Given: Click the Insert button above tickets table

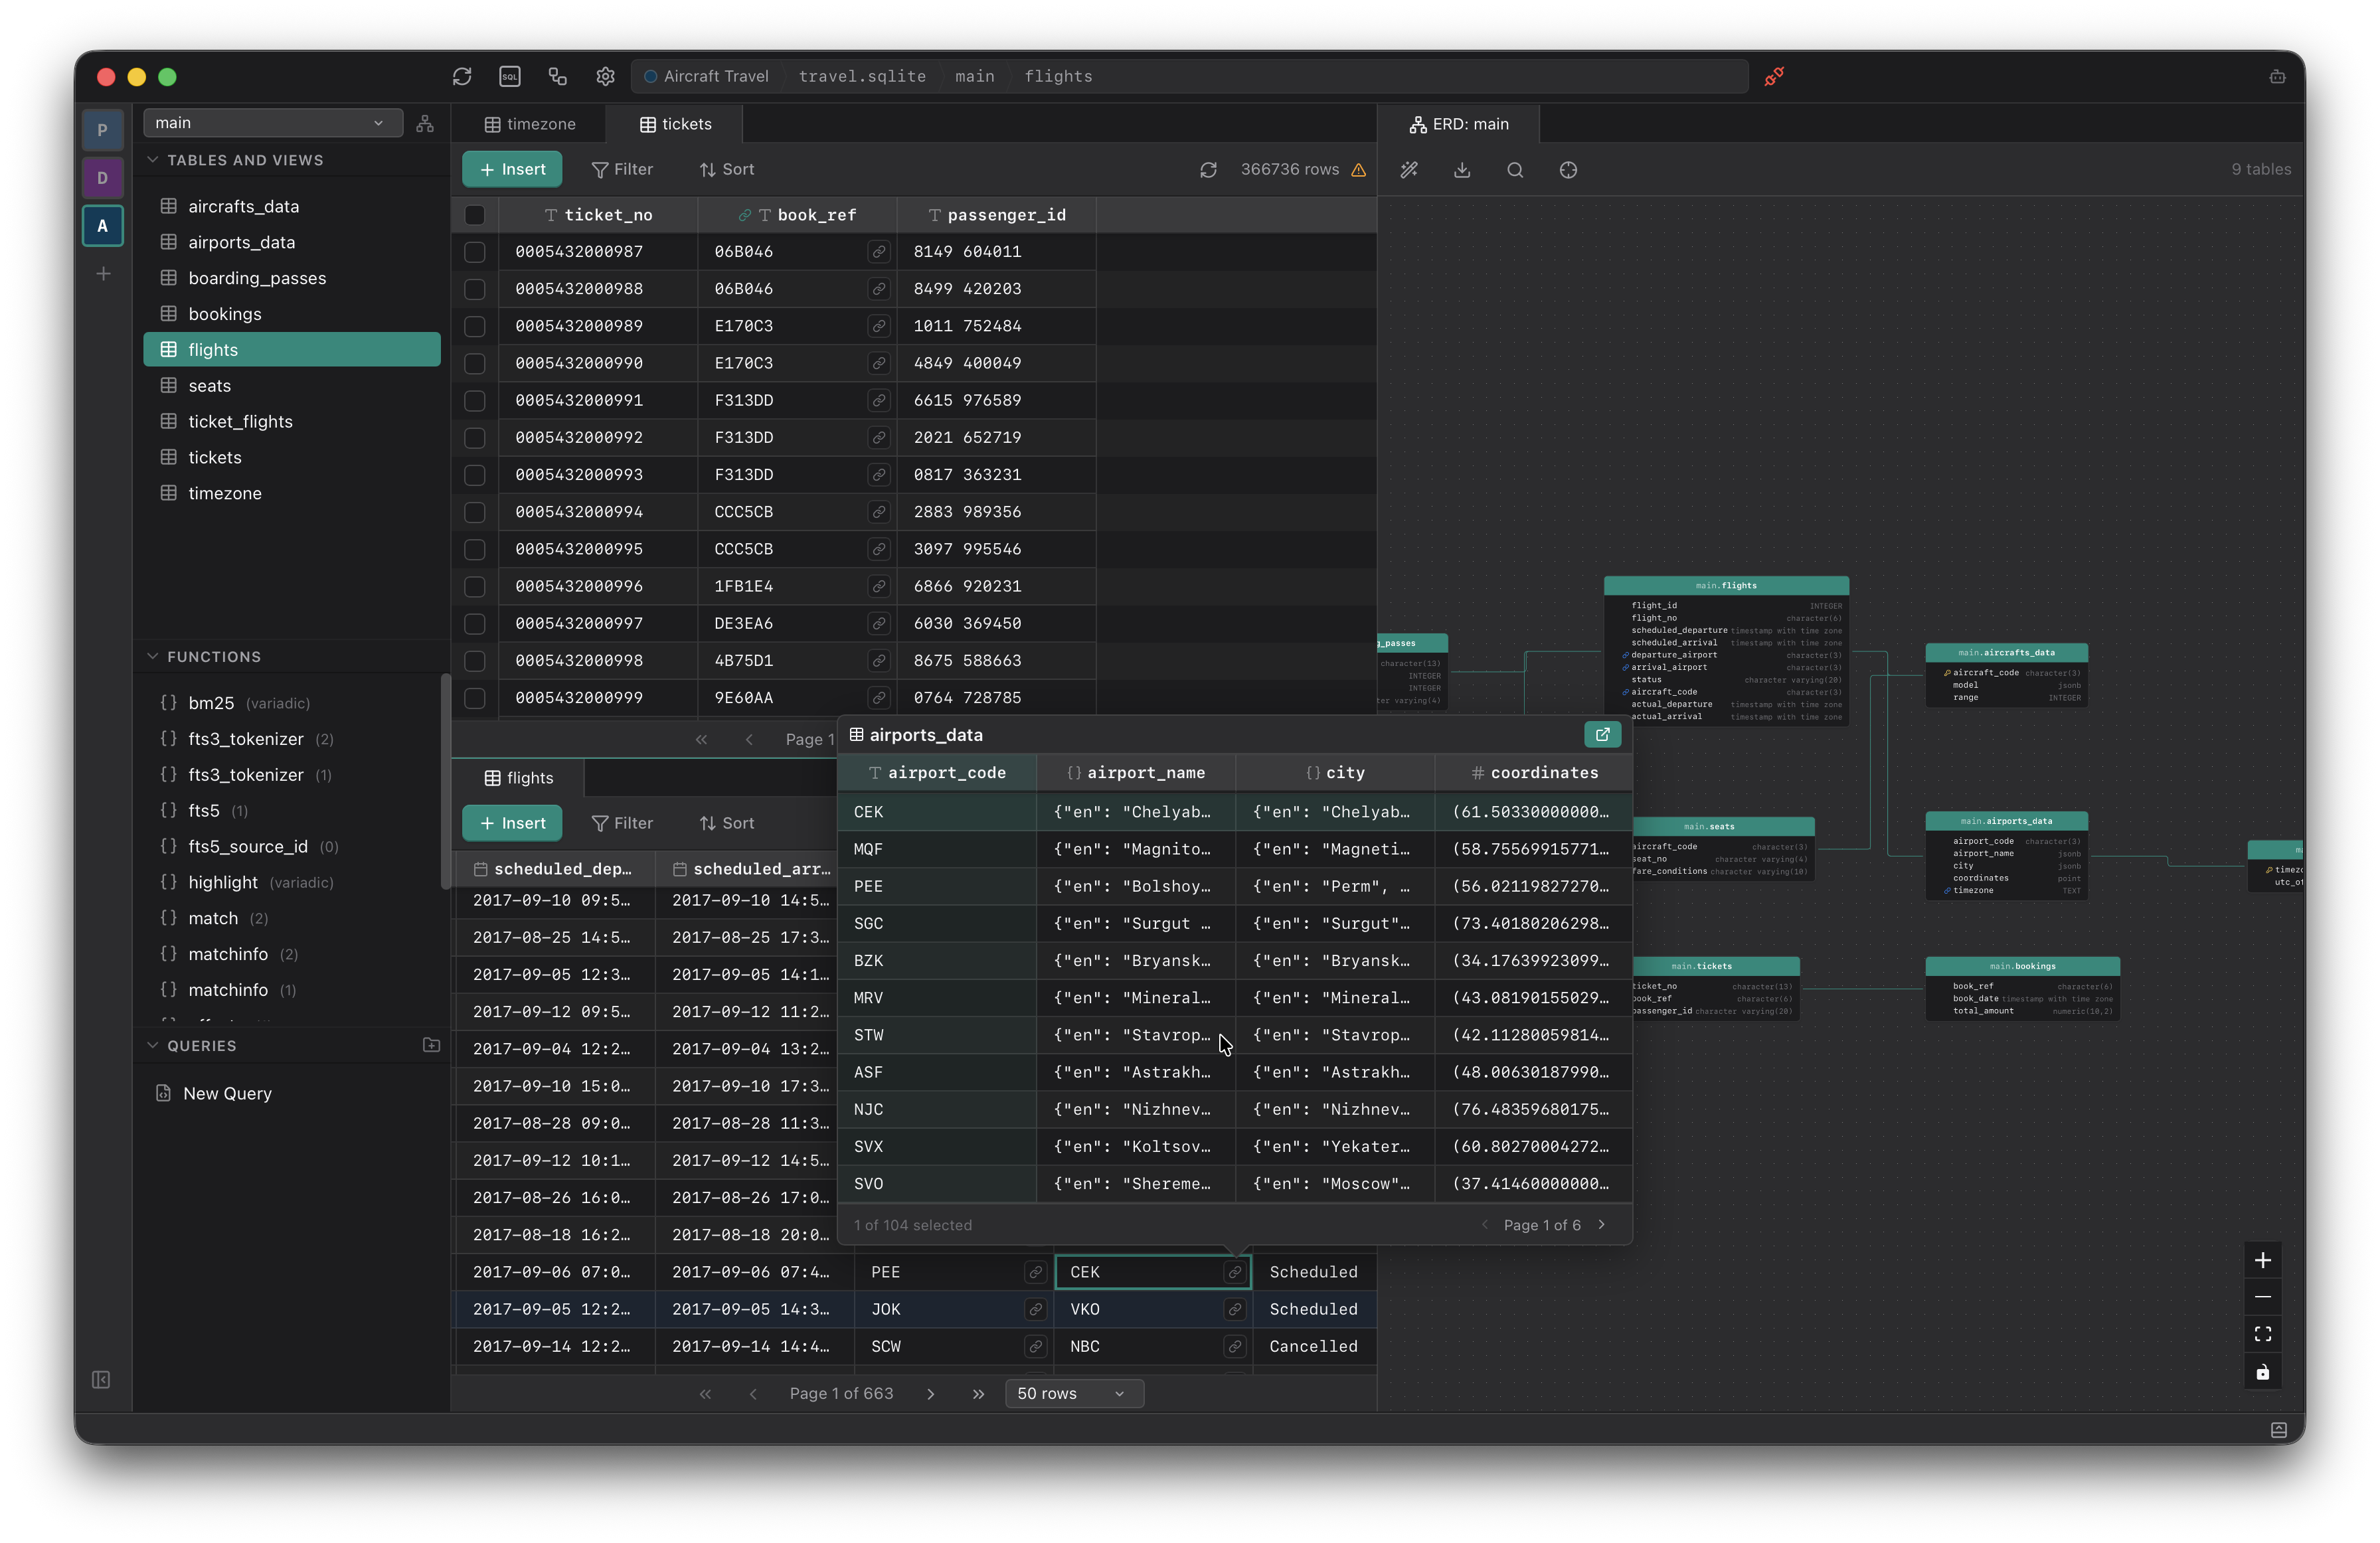Looking at the screenshot, I should click(x=512, y=170).
